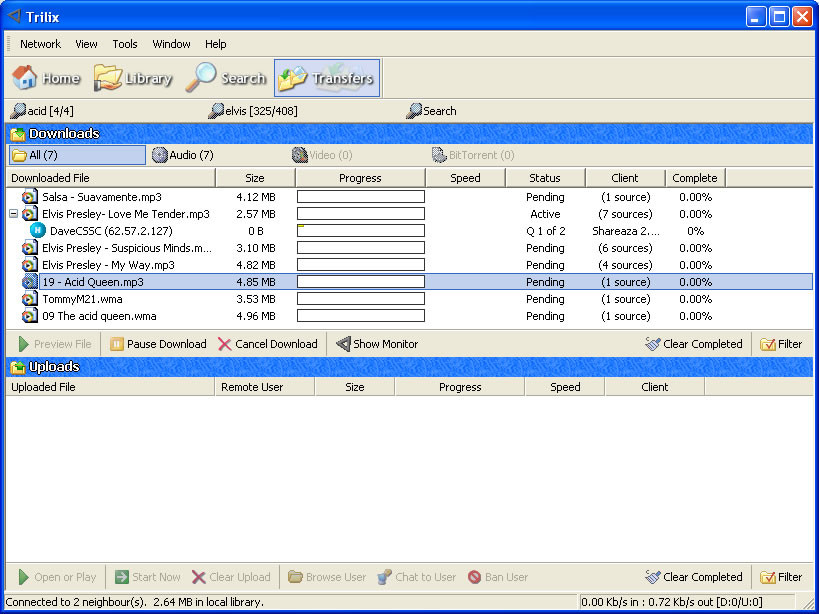
Task: Click Browse User button
Action: click(327, 577)
